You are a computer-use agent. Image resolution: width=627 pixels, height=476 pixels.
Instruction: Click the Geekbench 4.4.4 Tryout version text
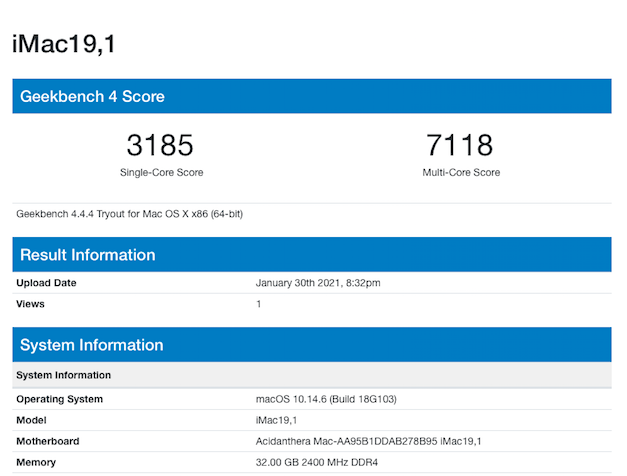(130, 214)
